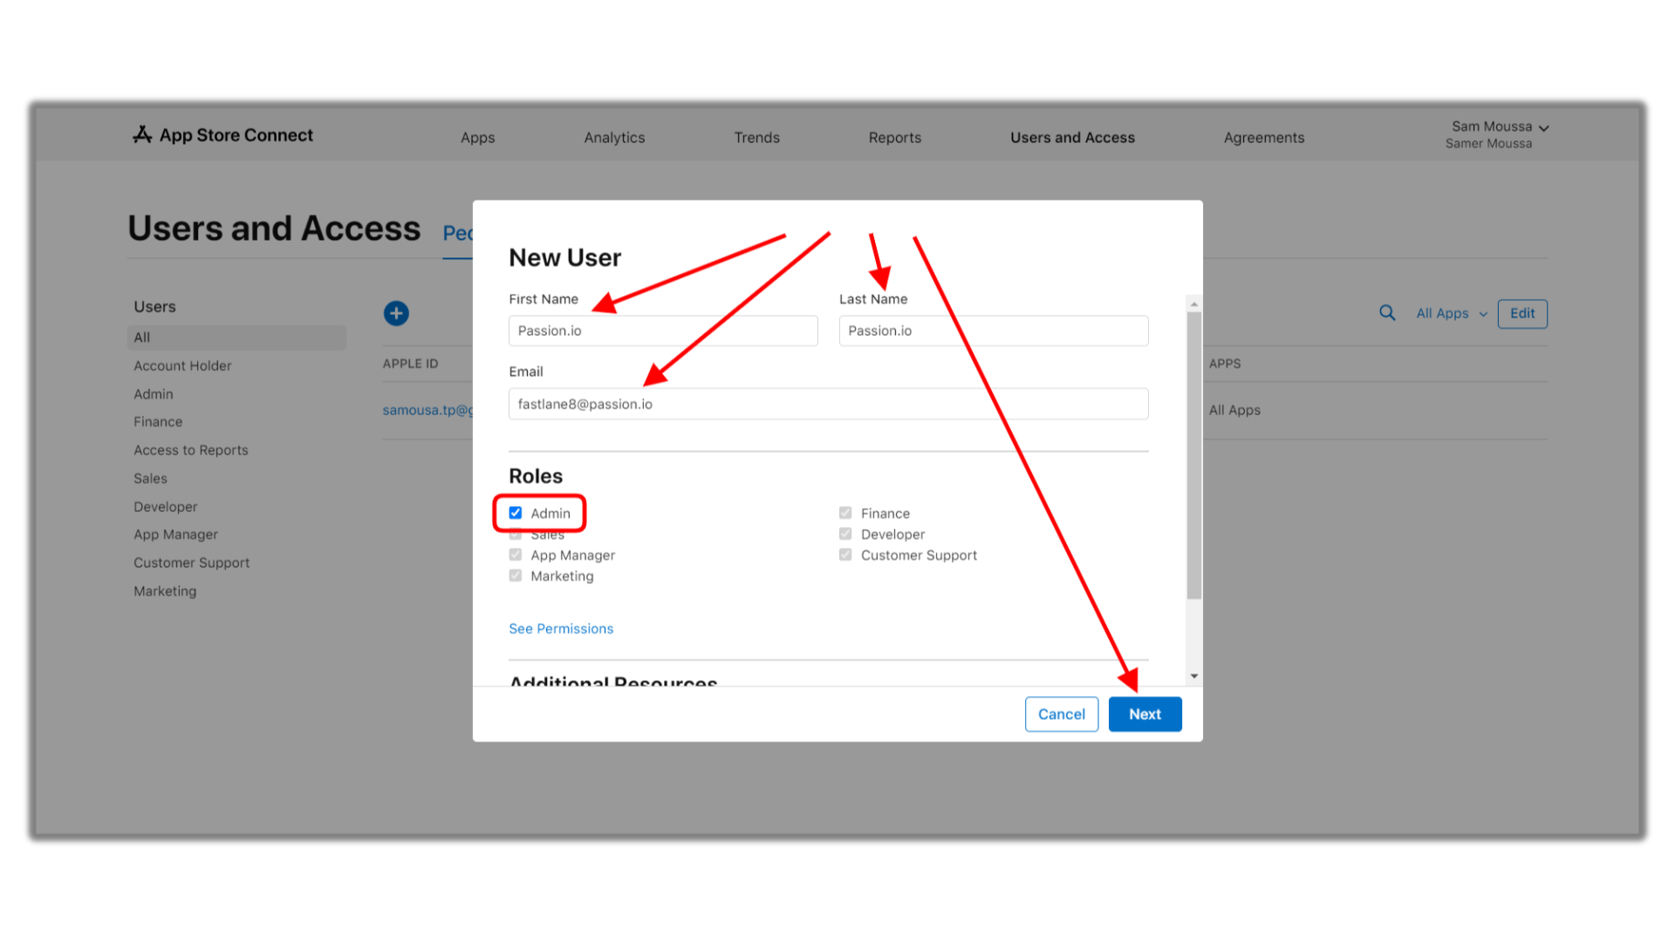Screen dimensions: 1675x942
Task: Toggle the Finance role checkbox
Action: tap(845, 513)
